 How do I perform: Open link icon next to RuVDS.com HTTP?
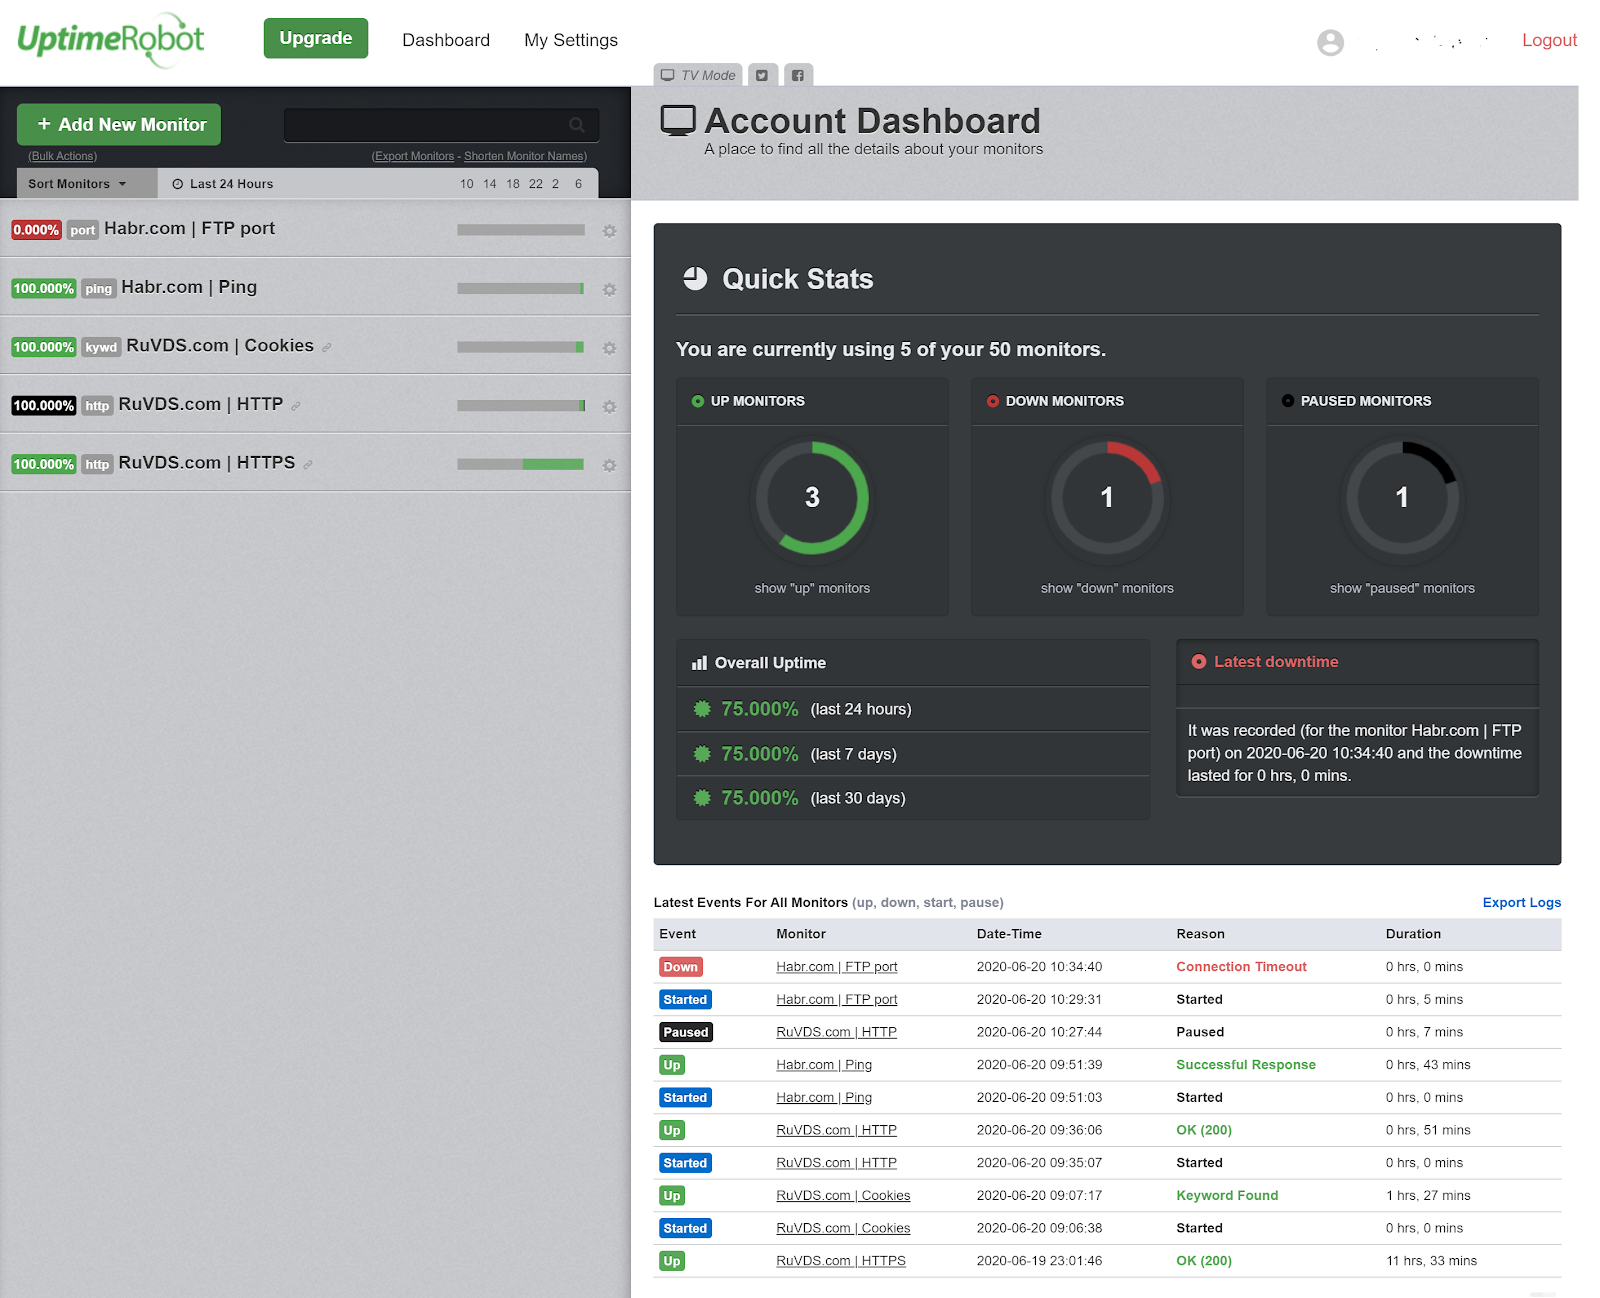pos(296,406)
